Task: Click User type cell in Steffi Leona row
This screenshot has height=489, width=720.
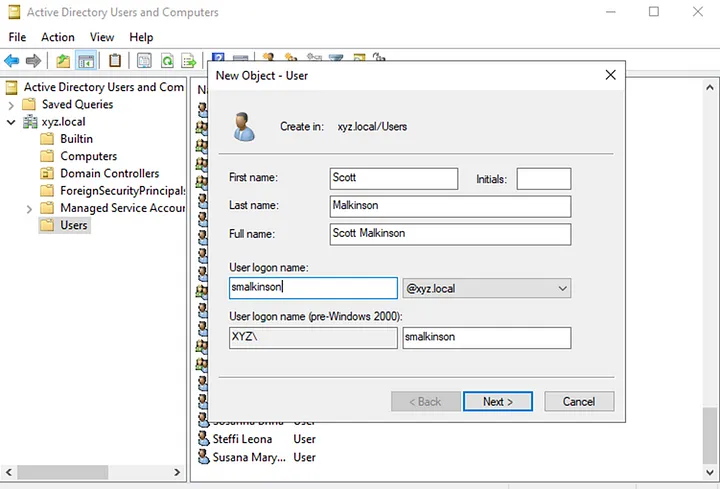Action: tap(304, 439)
